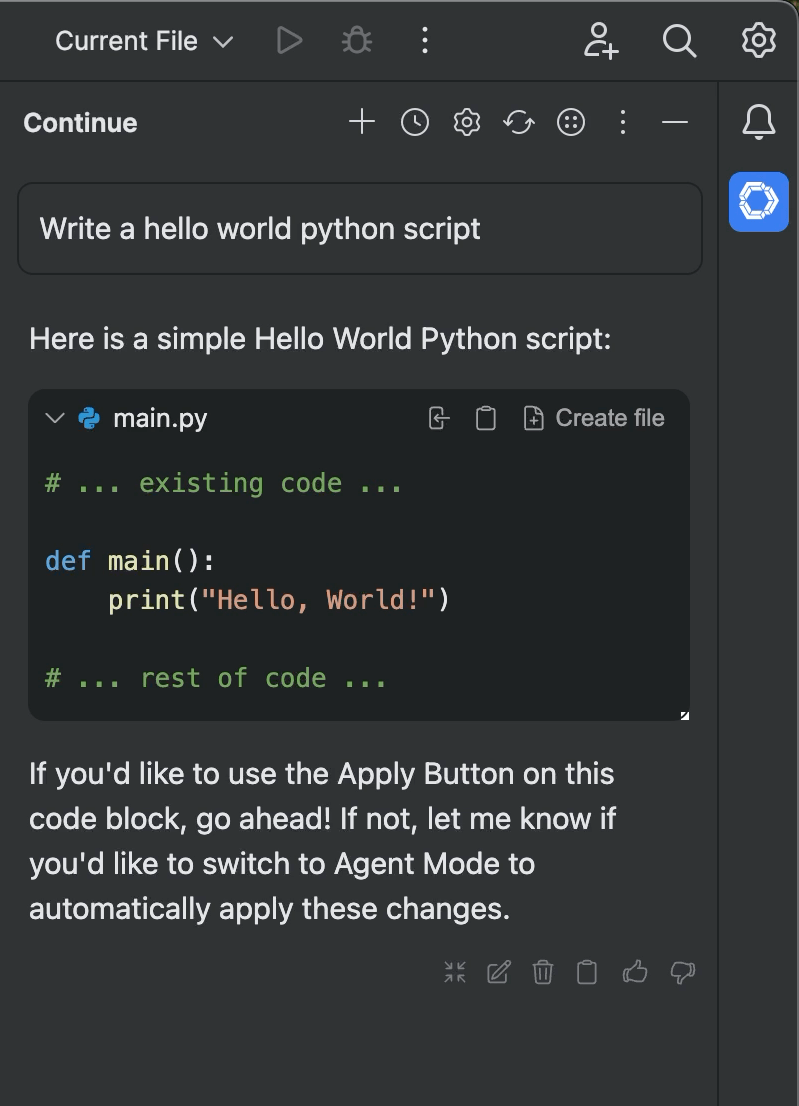
Task: Toggle compact view of the response
Action: click(x=455, y=971)
